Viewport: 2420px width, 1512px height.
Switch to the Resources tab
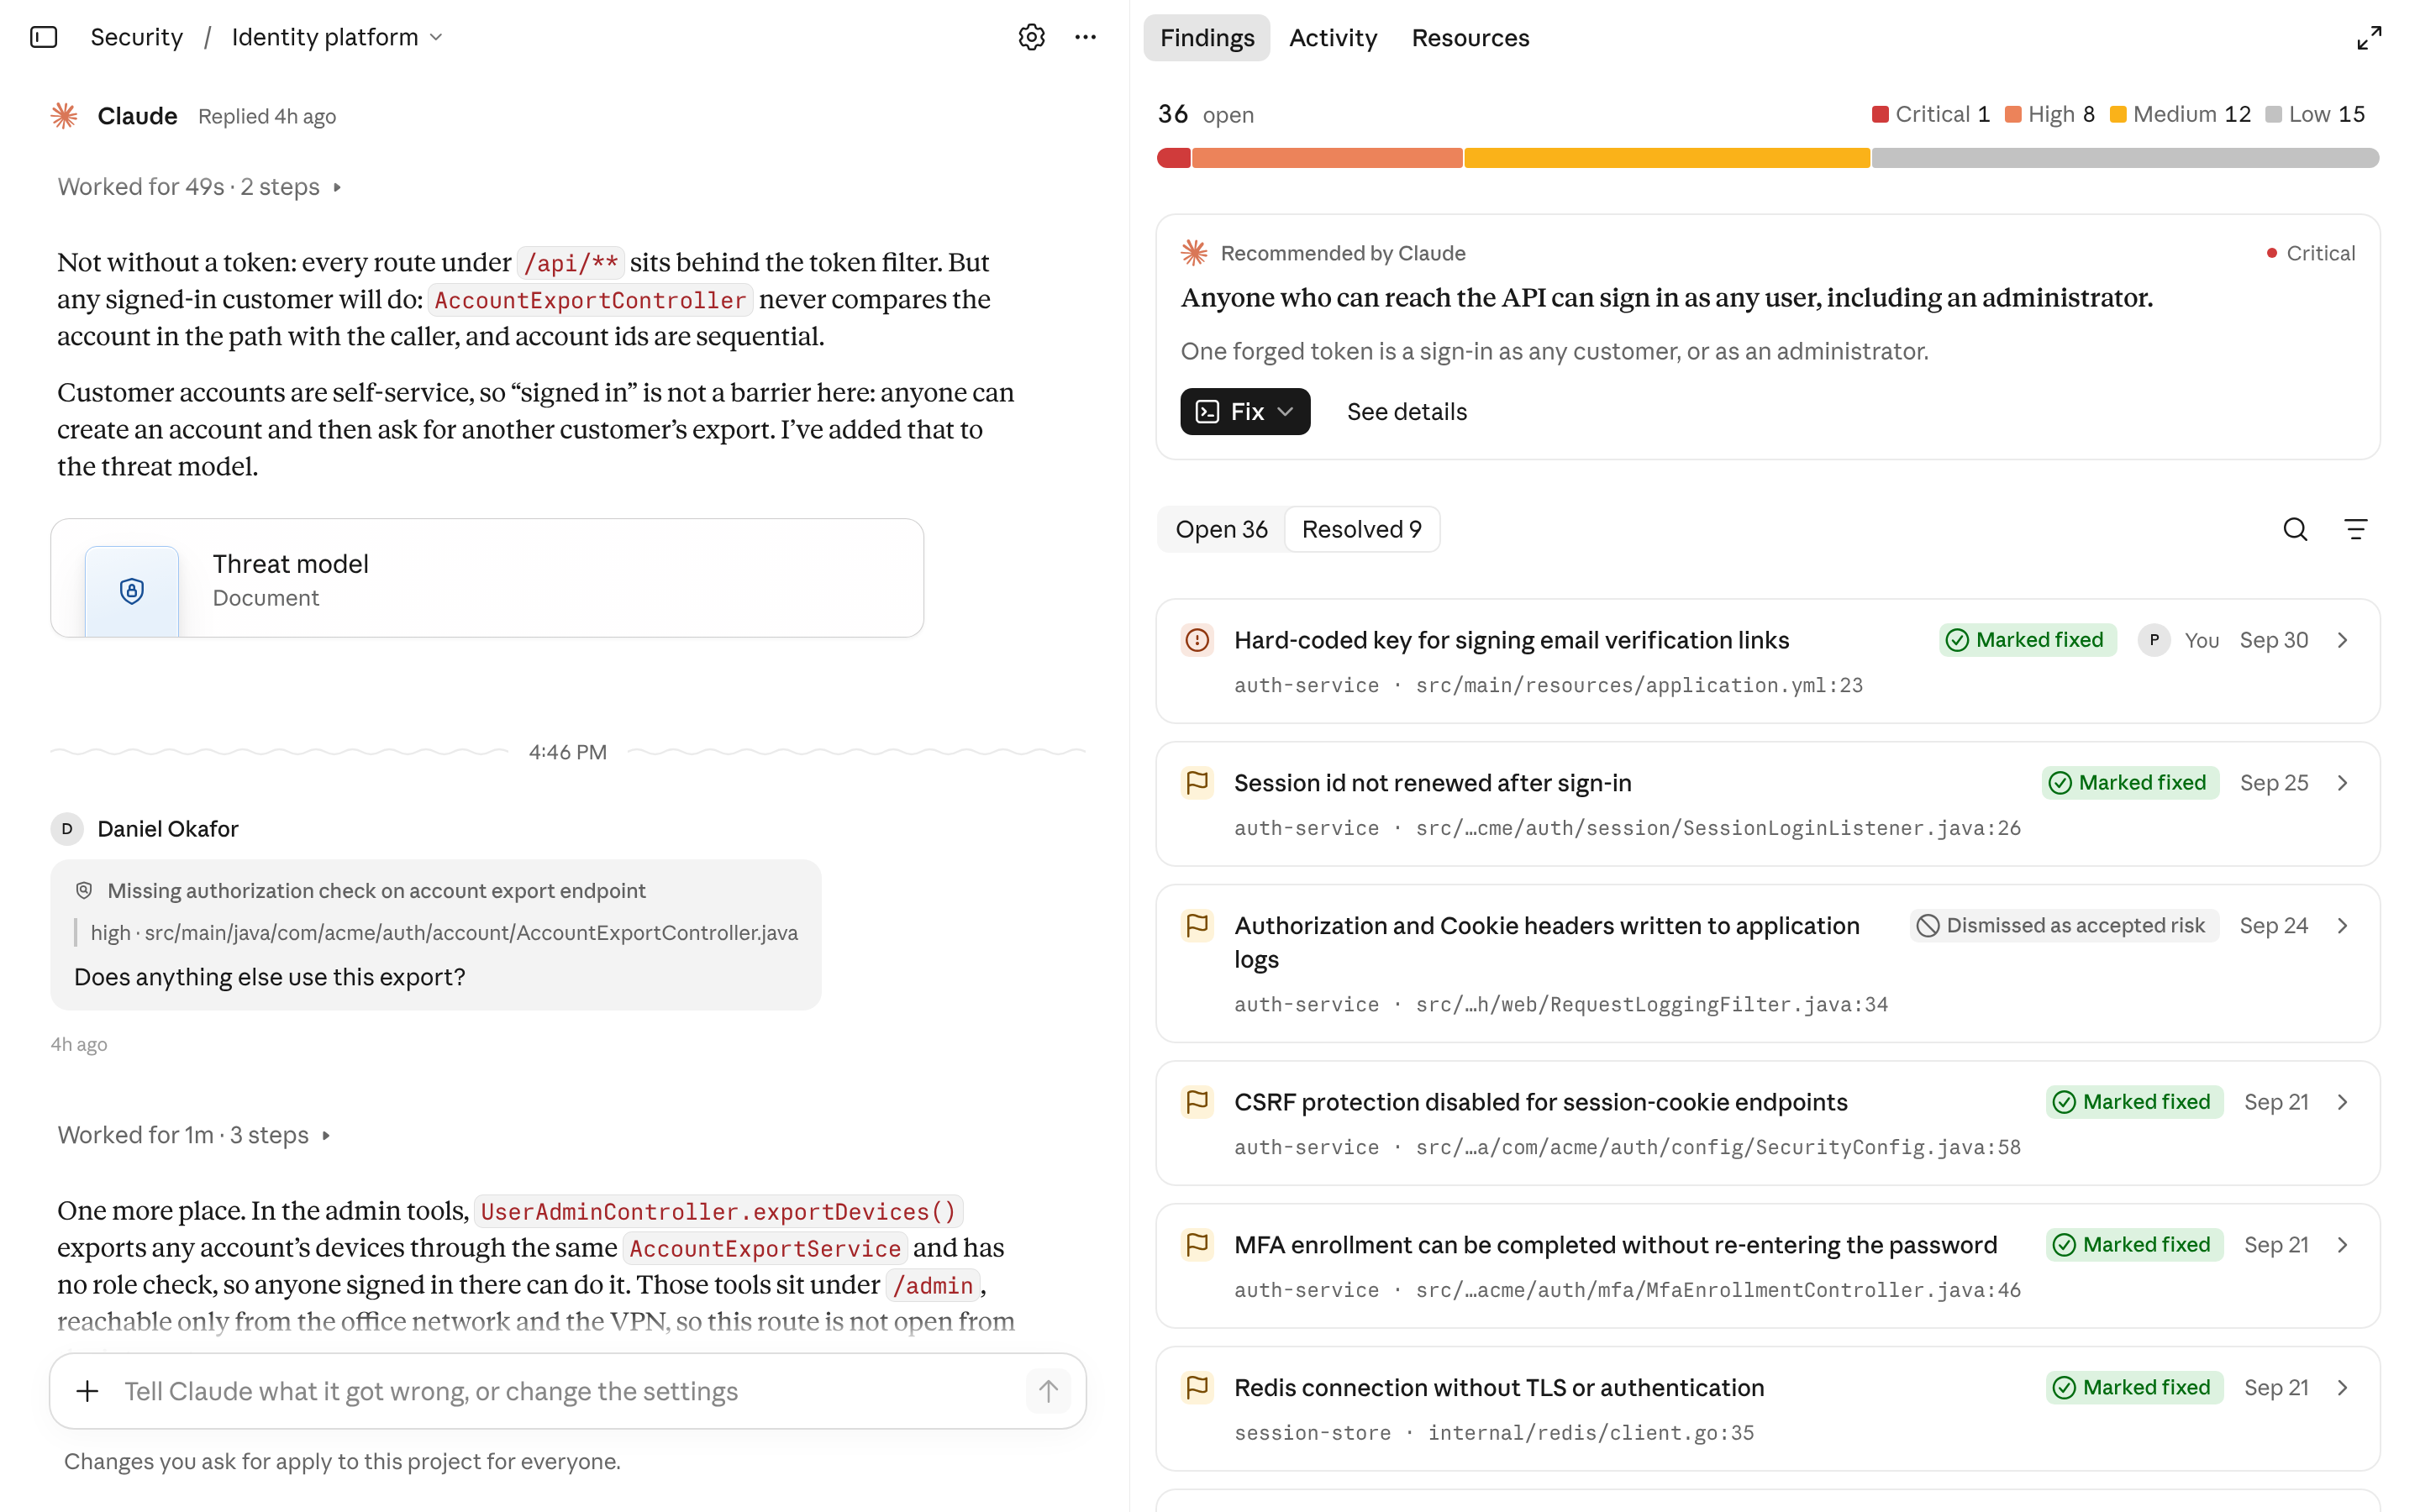click(1470, 38)
